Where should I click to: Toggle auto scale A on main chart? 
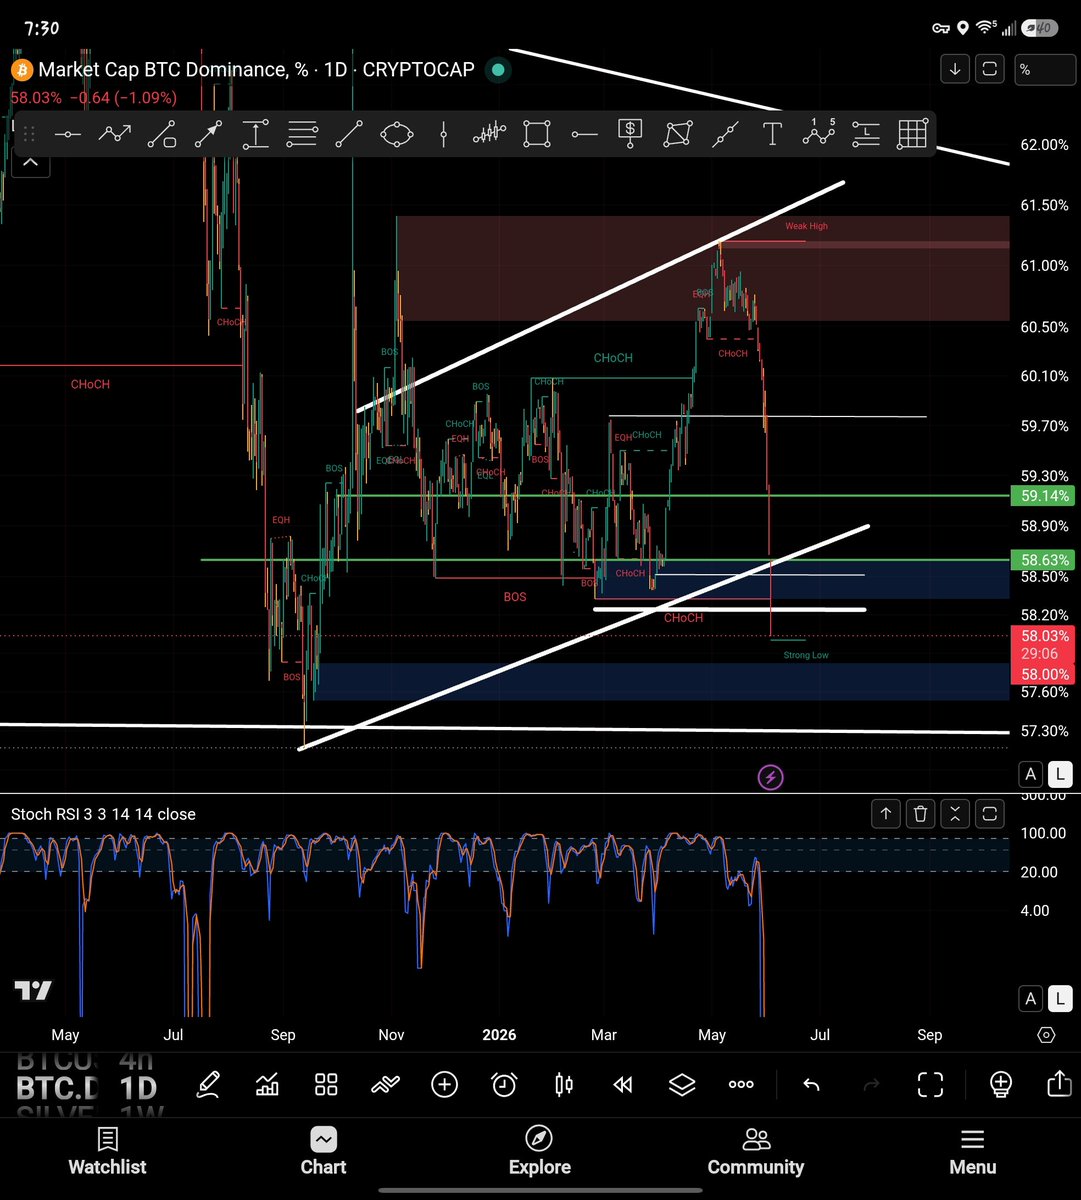(1031, 773)
